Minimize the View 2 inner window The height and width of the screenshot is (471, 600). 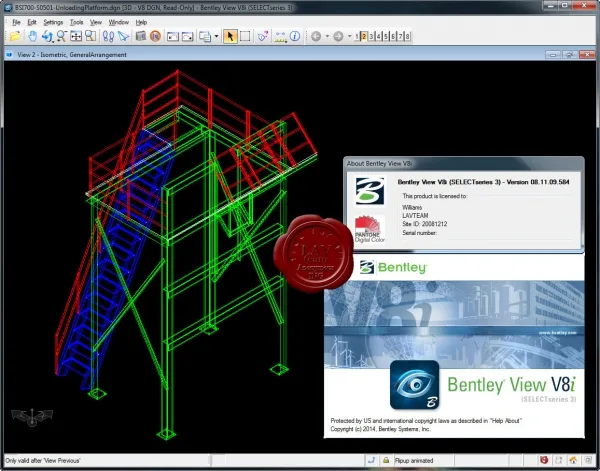553,55
